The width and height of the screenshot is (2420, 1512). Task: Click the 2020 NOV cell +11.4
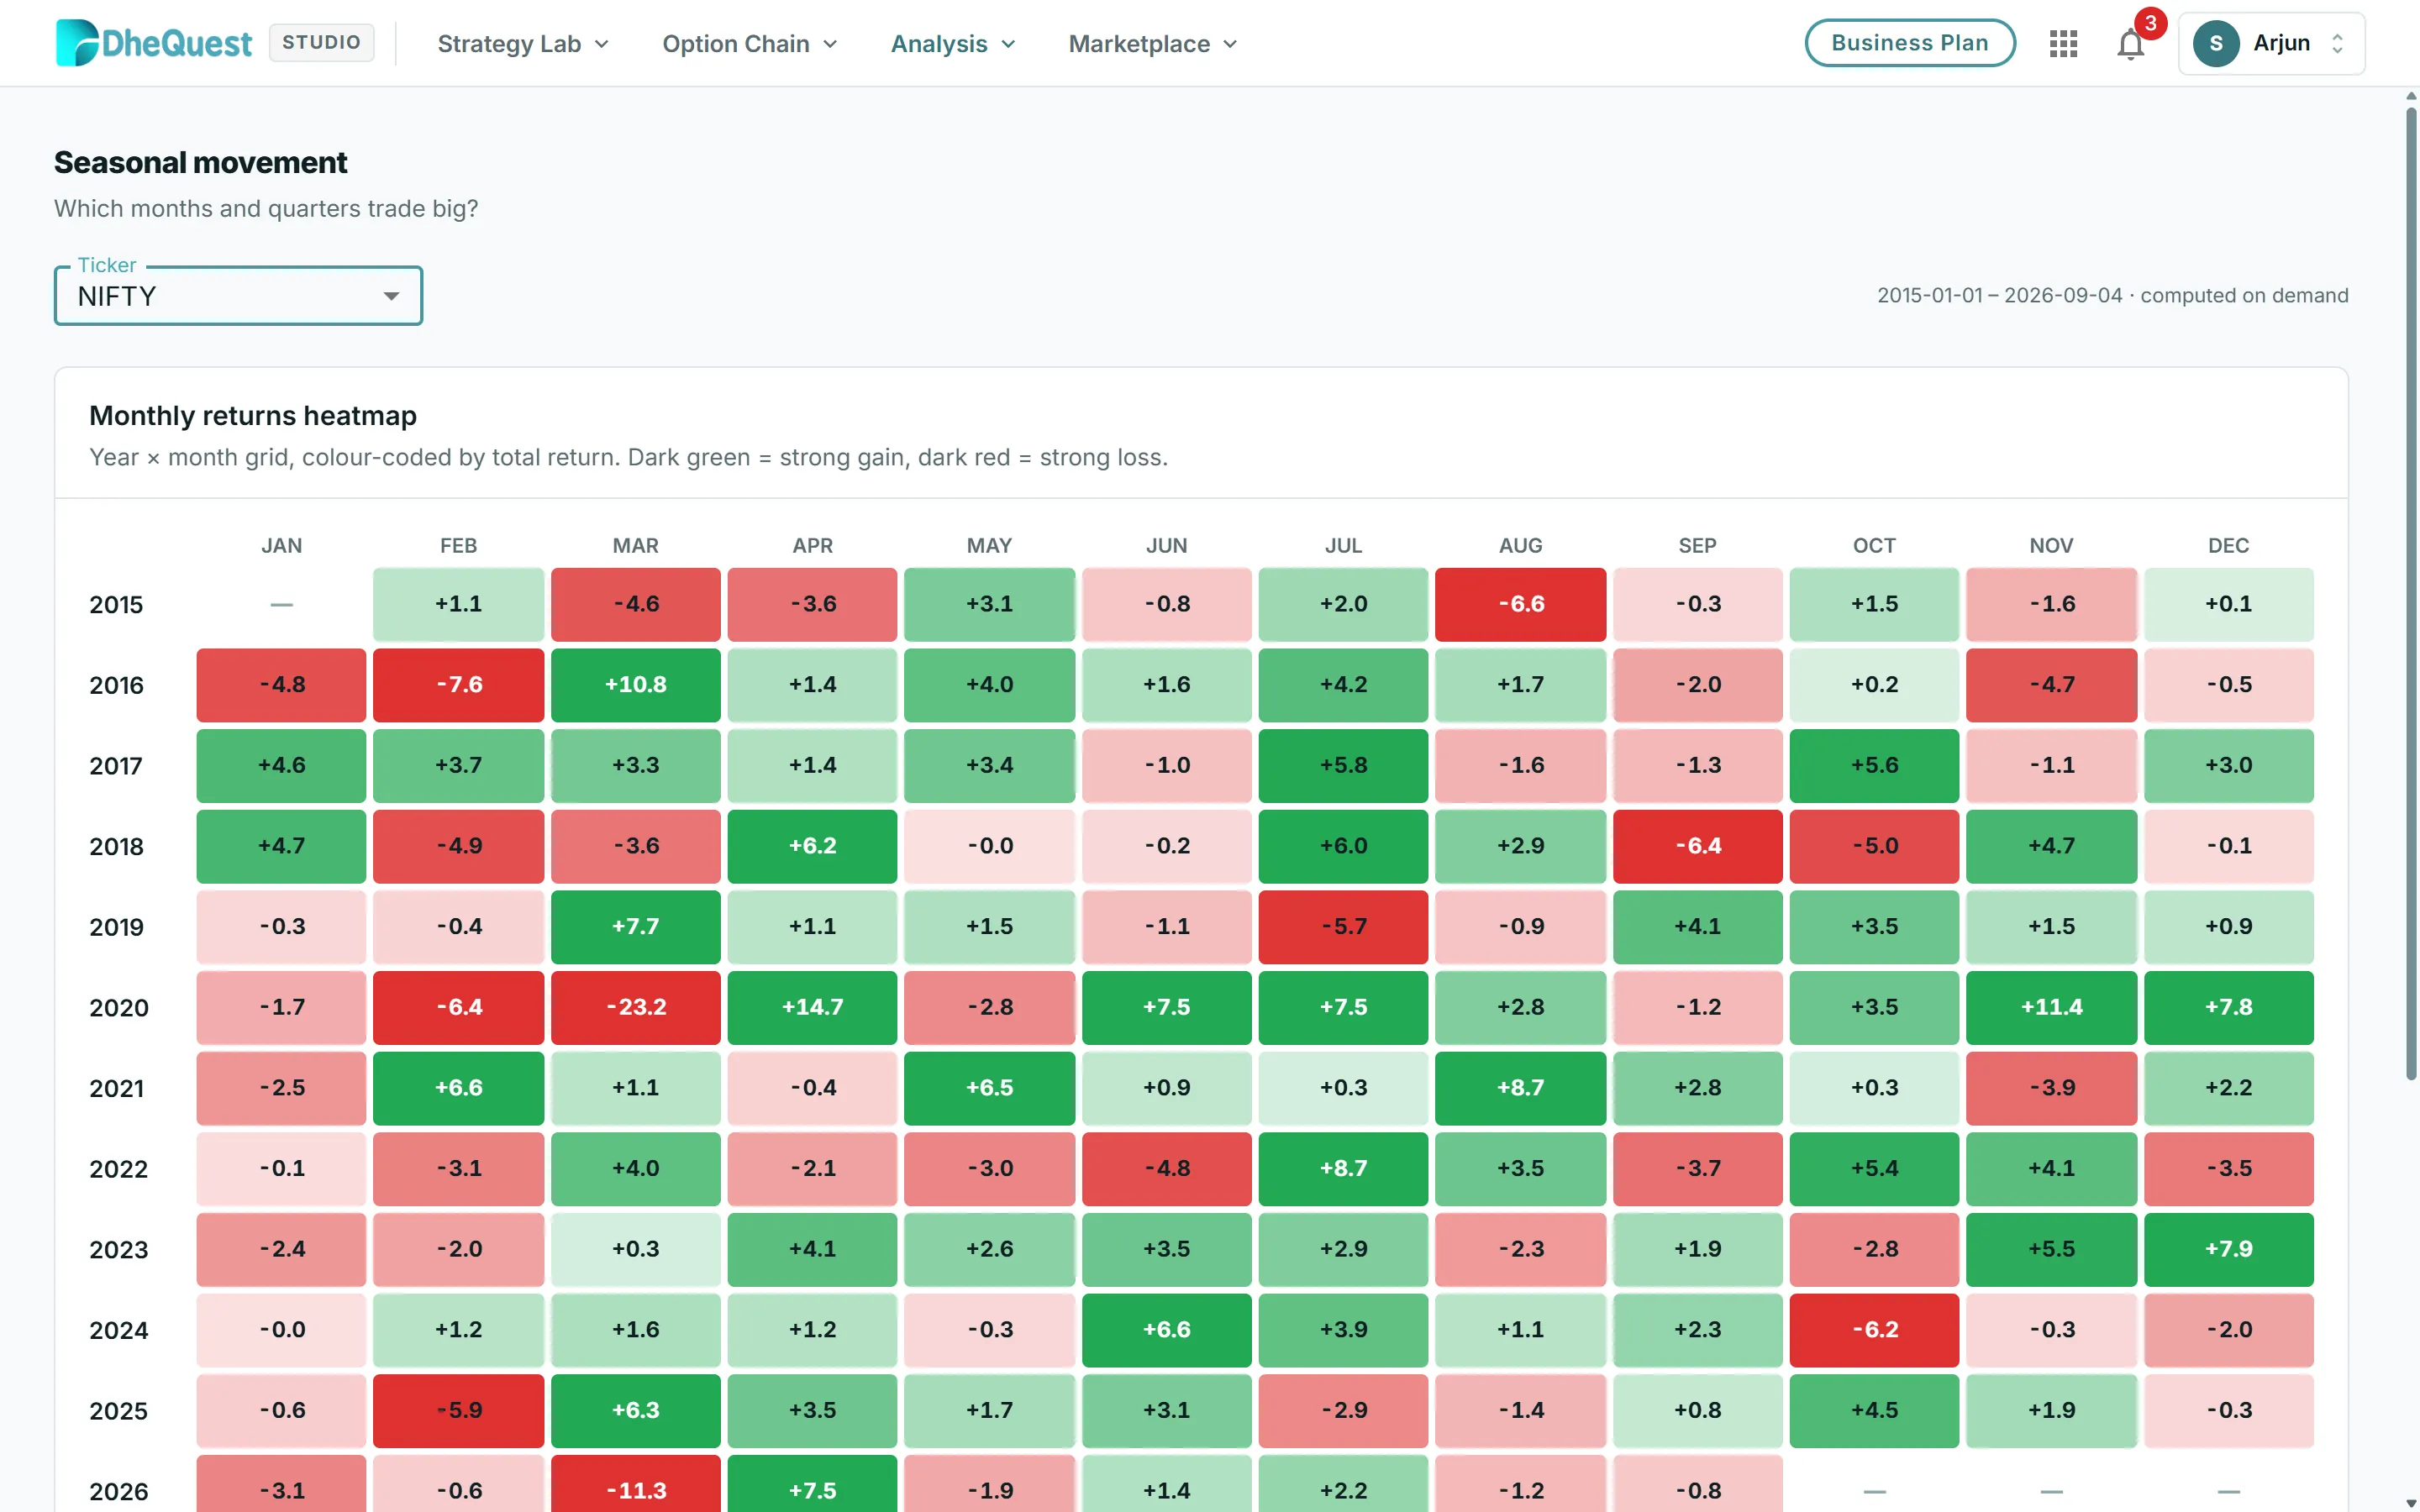point(2051,1007)
